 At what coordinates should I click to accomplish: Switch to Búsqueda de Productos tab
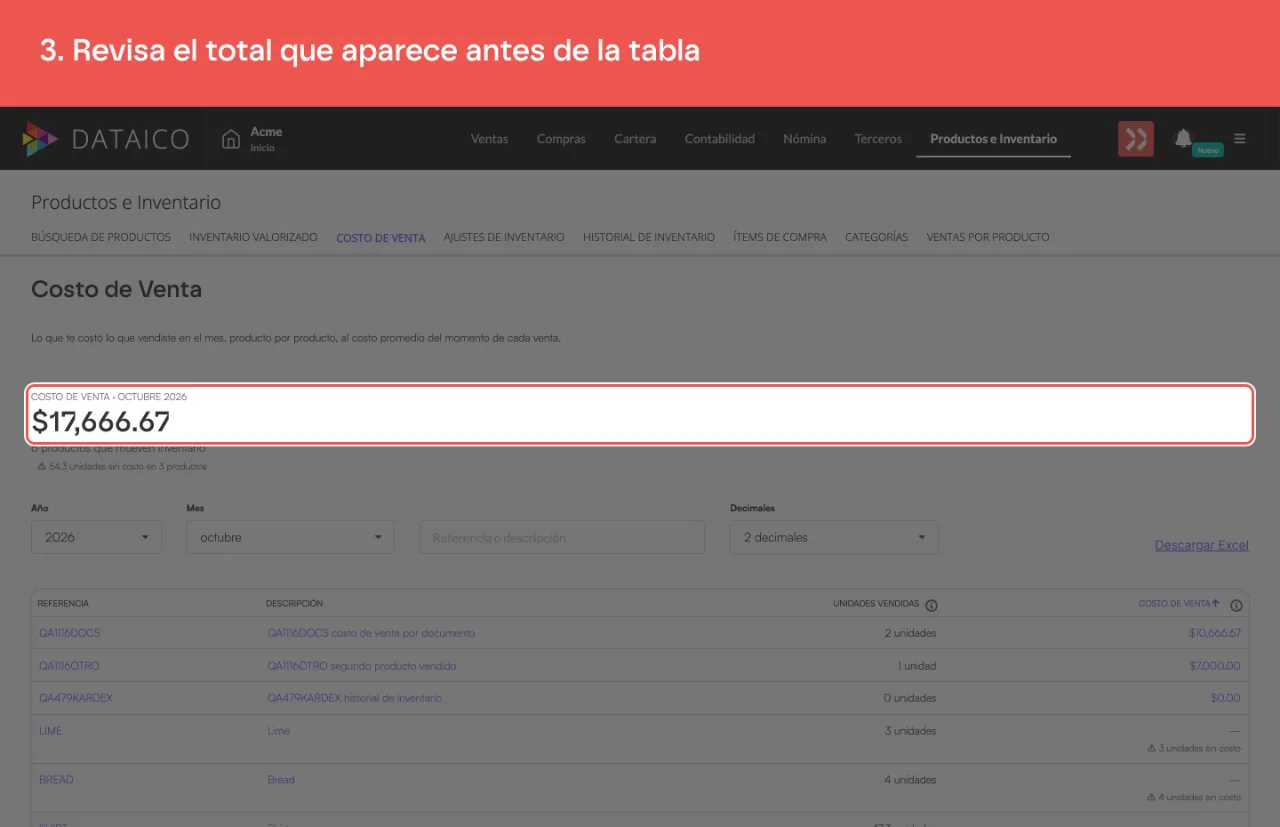101,237
